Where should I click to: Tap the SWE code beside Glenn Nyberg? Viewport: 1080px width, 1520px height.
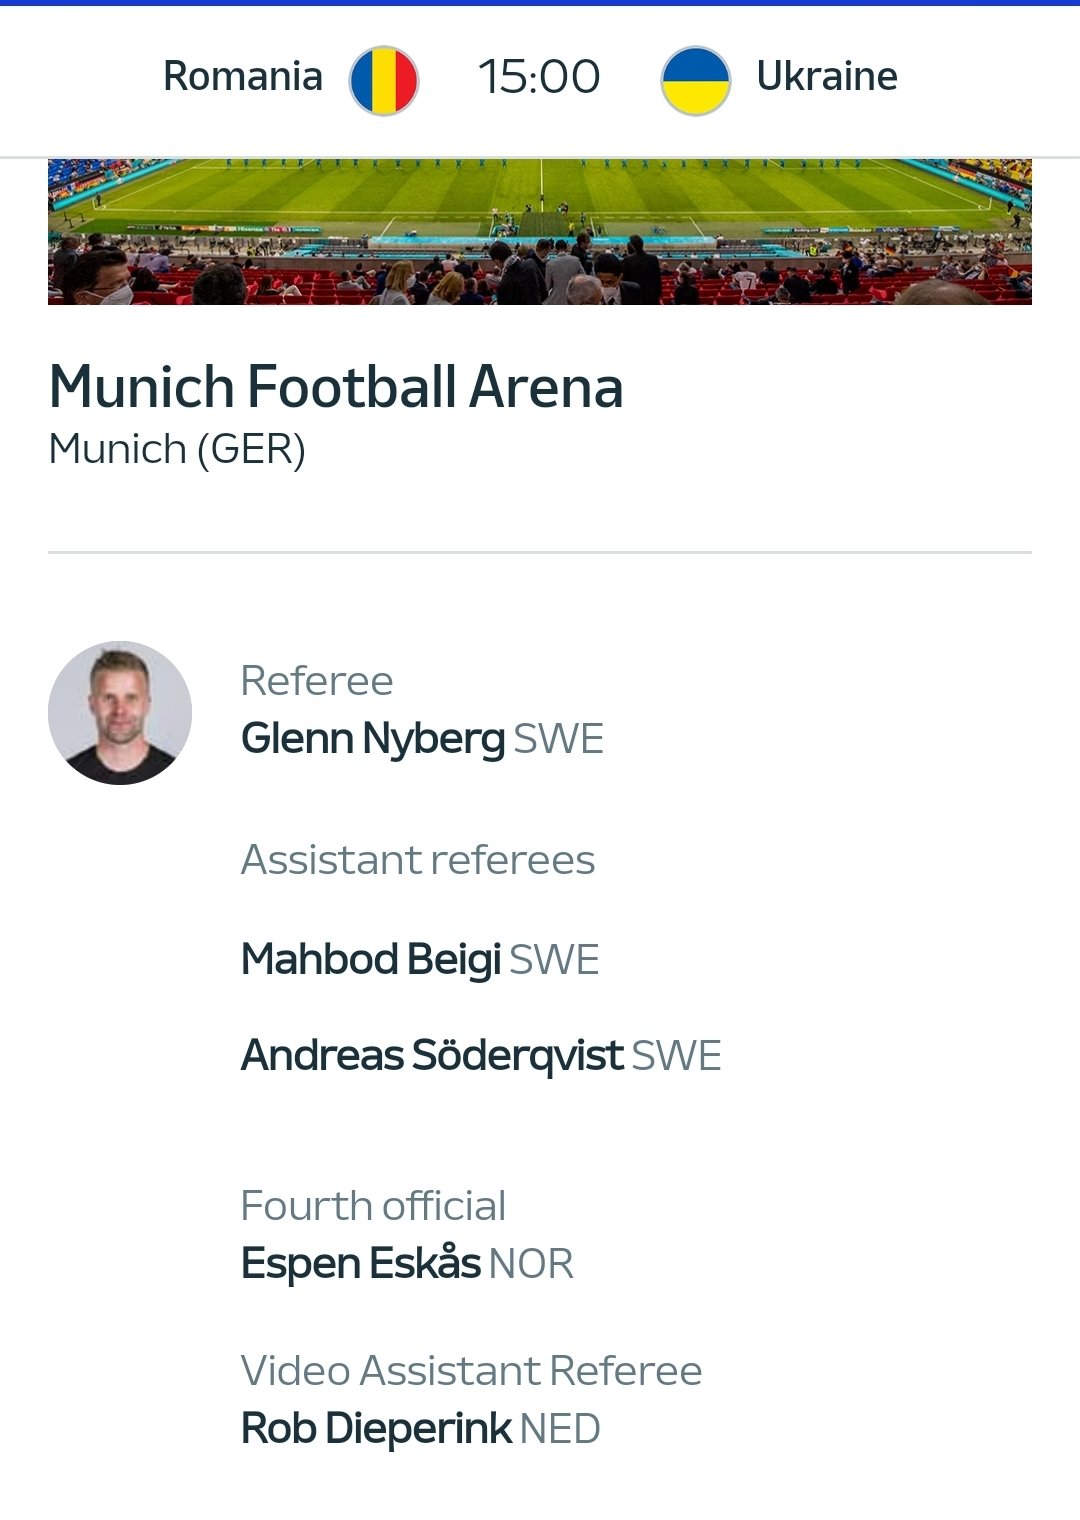point(559,740)
